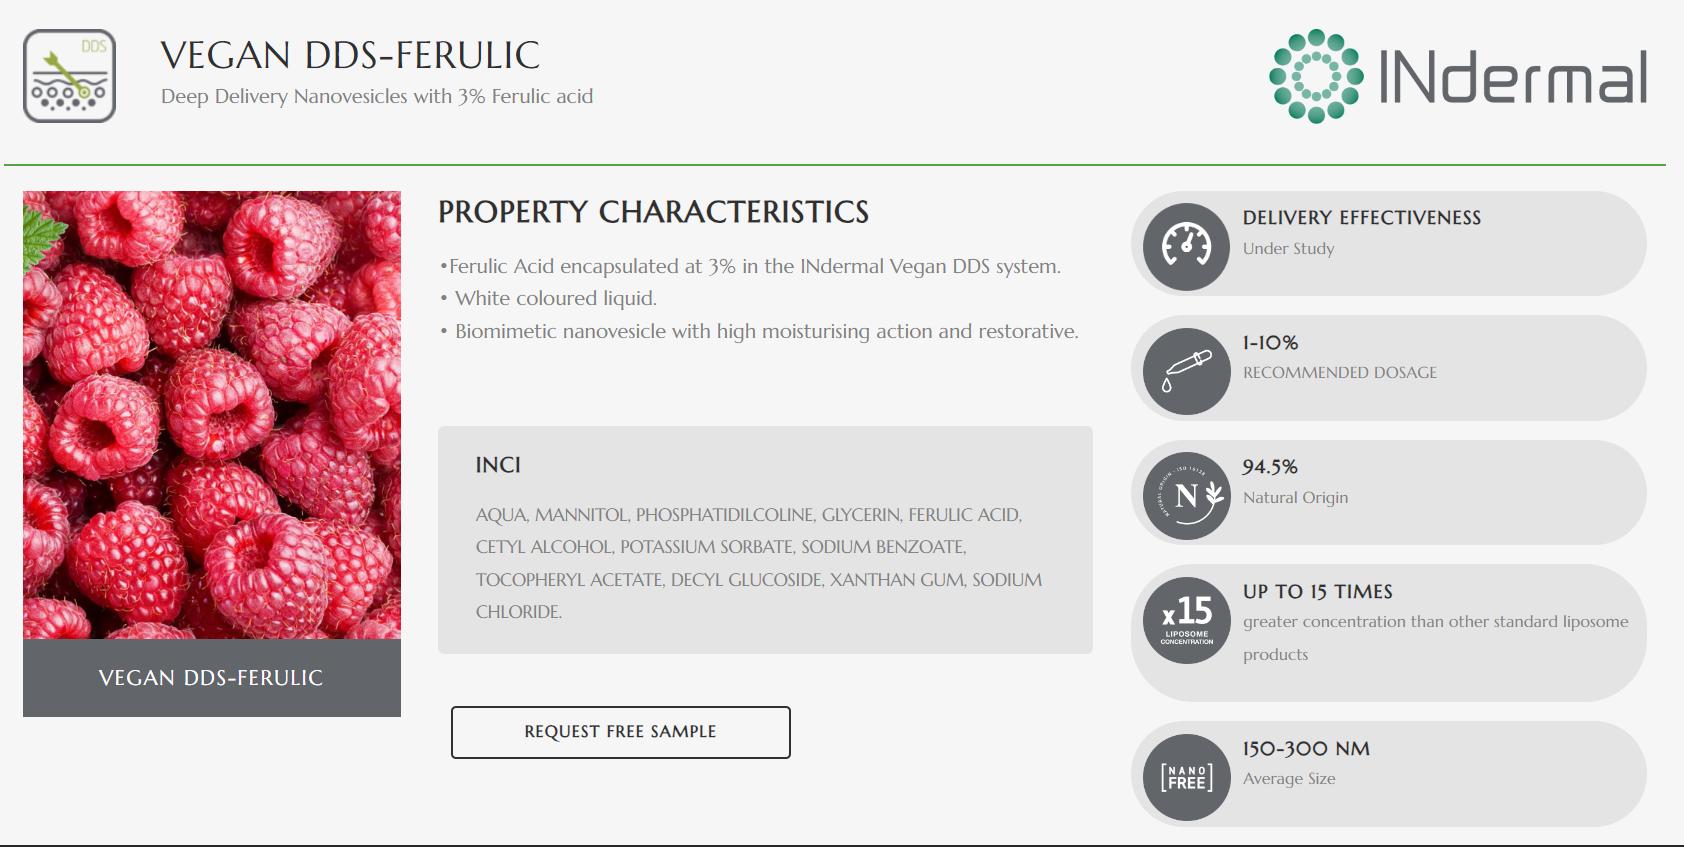Click the 150-300 NM average size value
The height and width of the screenshot is (847, 1684).
(1306, 749)
